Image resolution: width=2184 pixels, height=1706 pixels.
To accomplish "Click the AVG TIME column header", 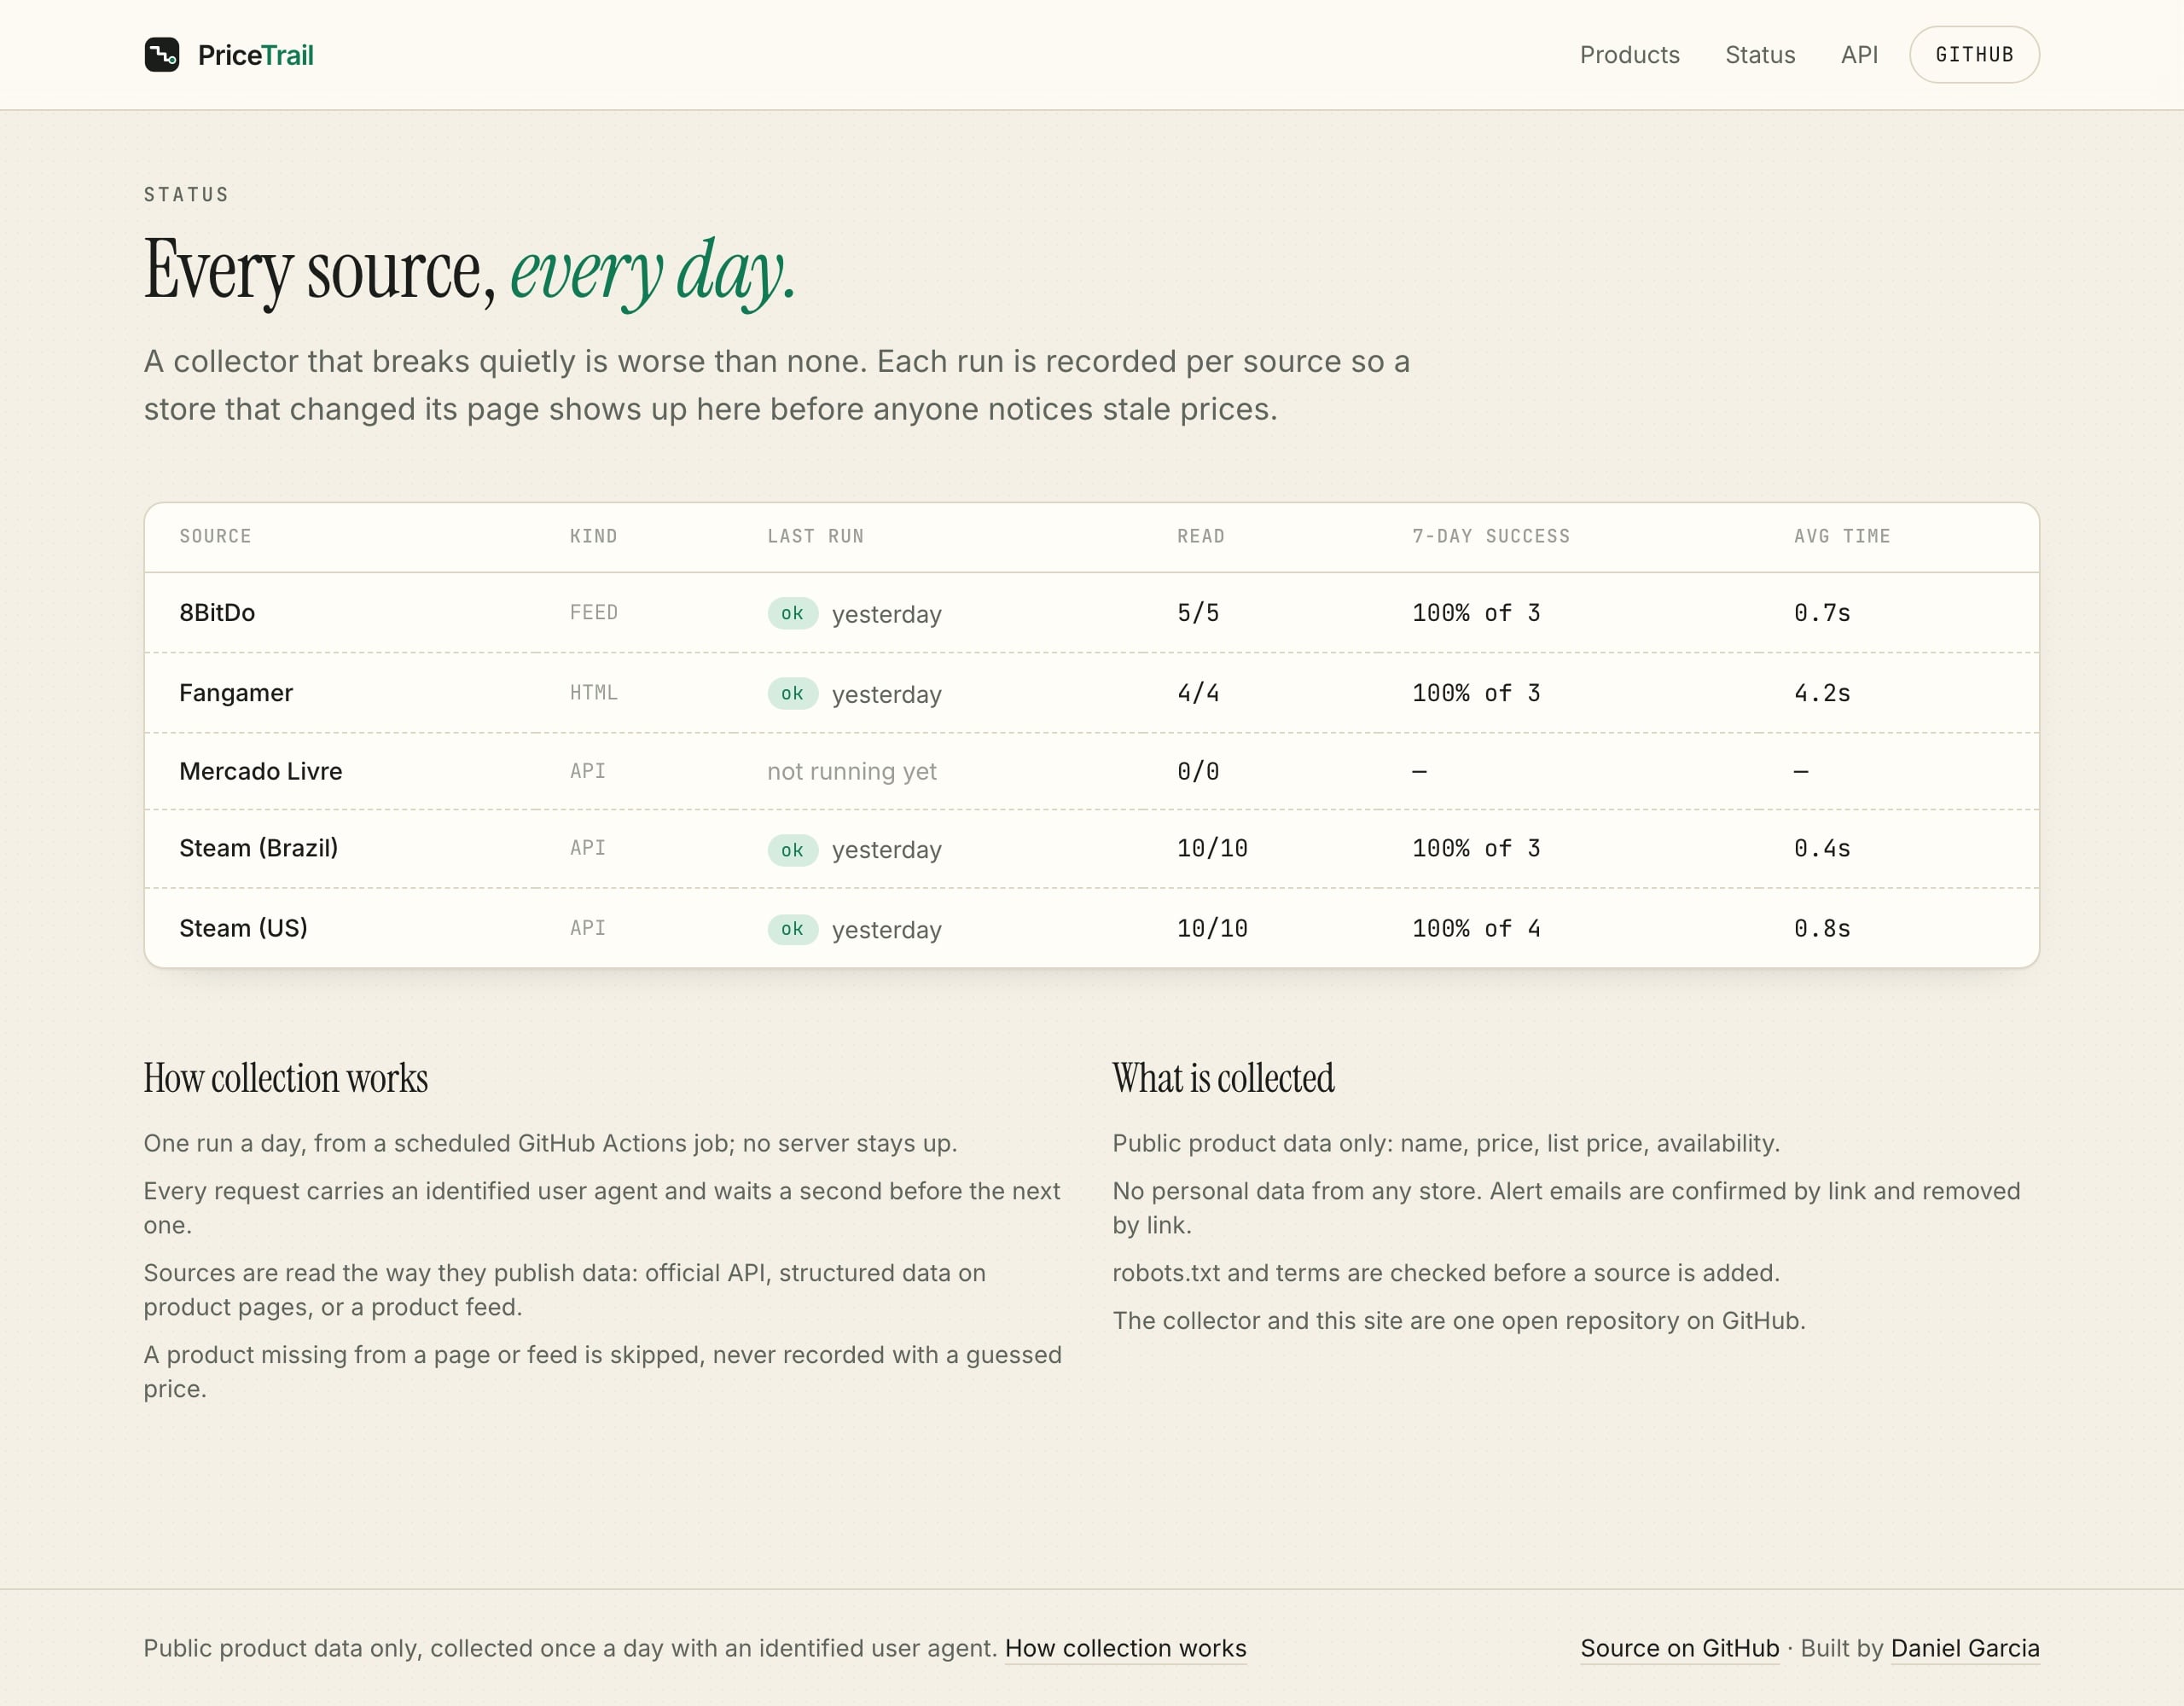I will coord(1842,536).
